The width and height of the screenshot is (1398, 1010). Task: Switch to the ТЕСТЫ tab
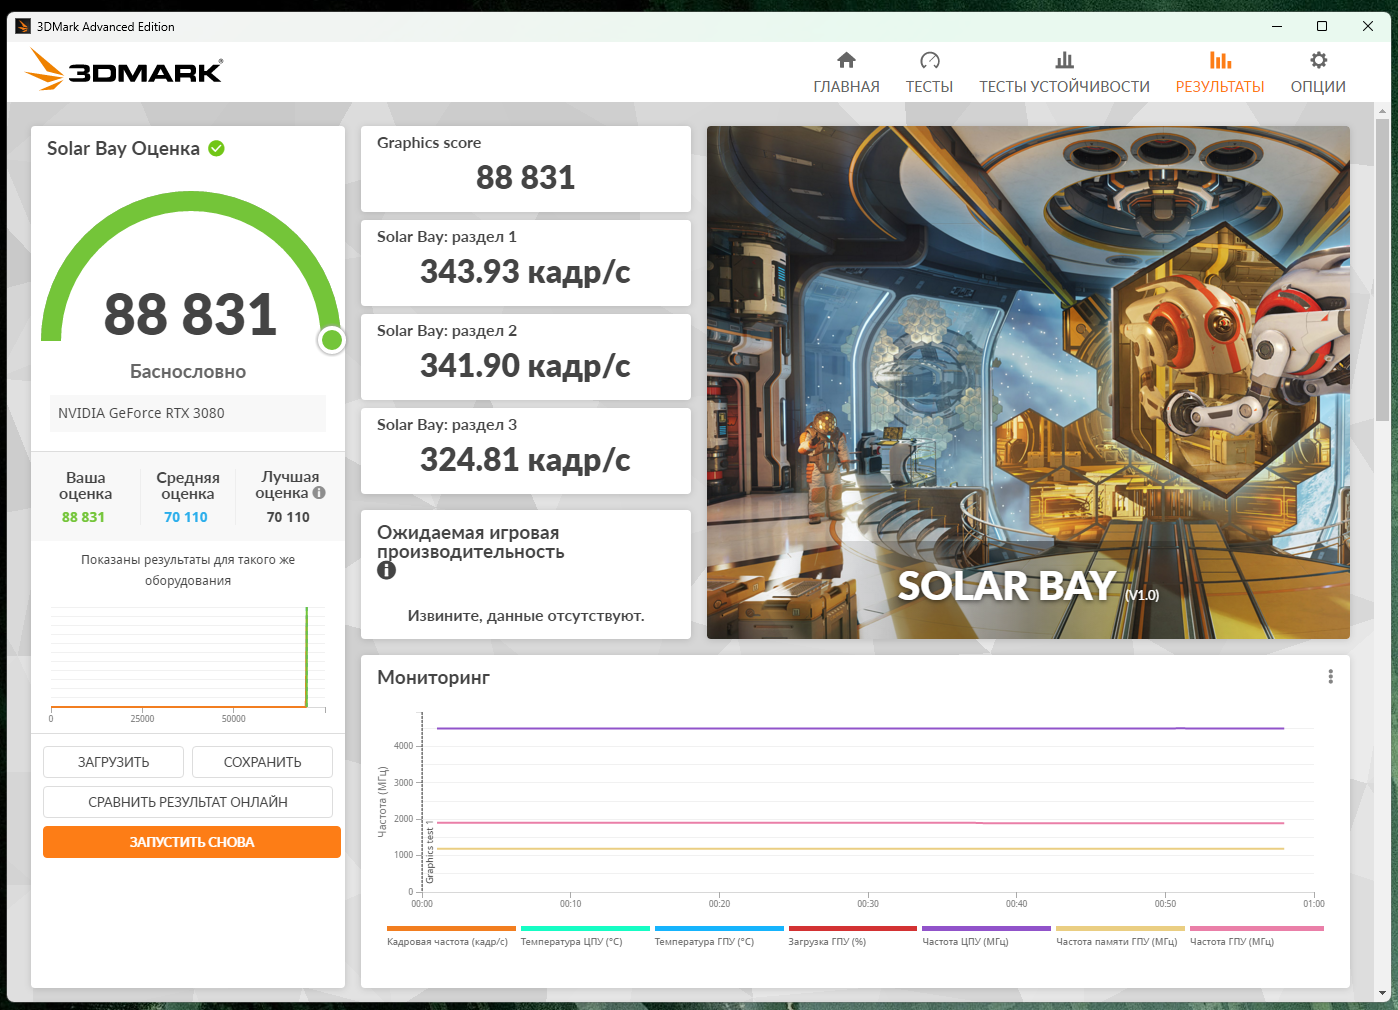(x=929, y=73)
